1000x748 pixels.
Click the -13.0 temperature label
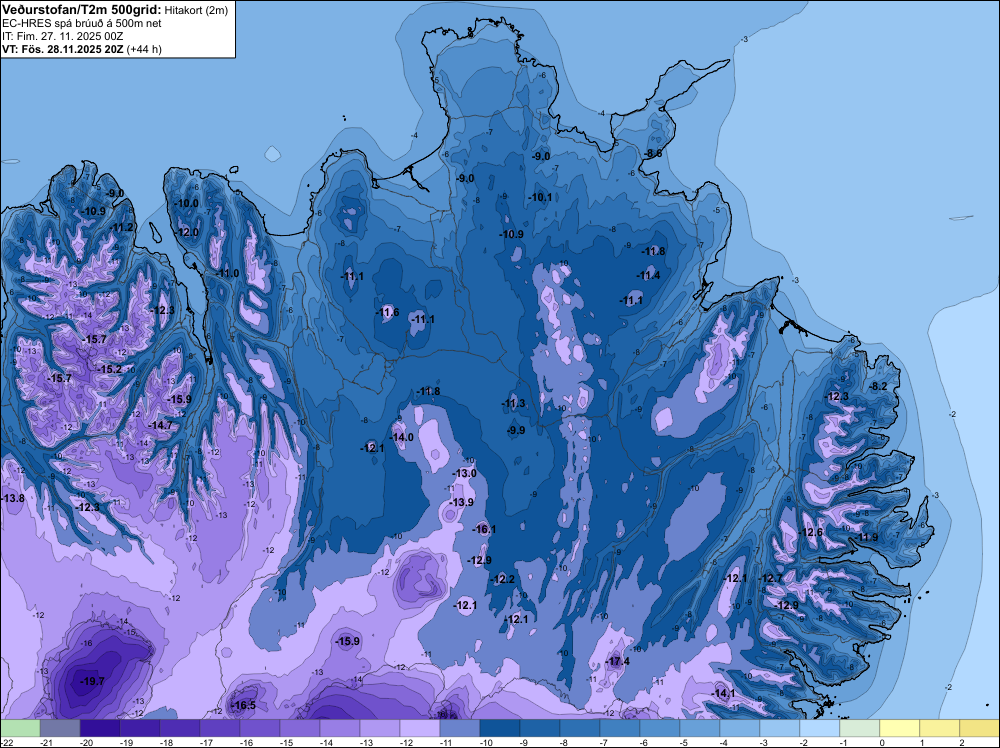tap(464, 473)
